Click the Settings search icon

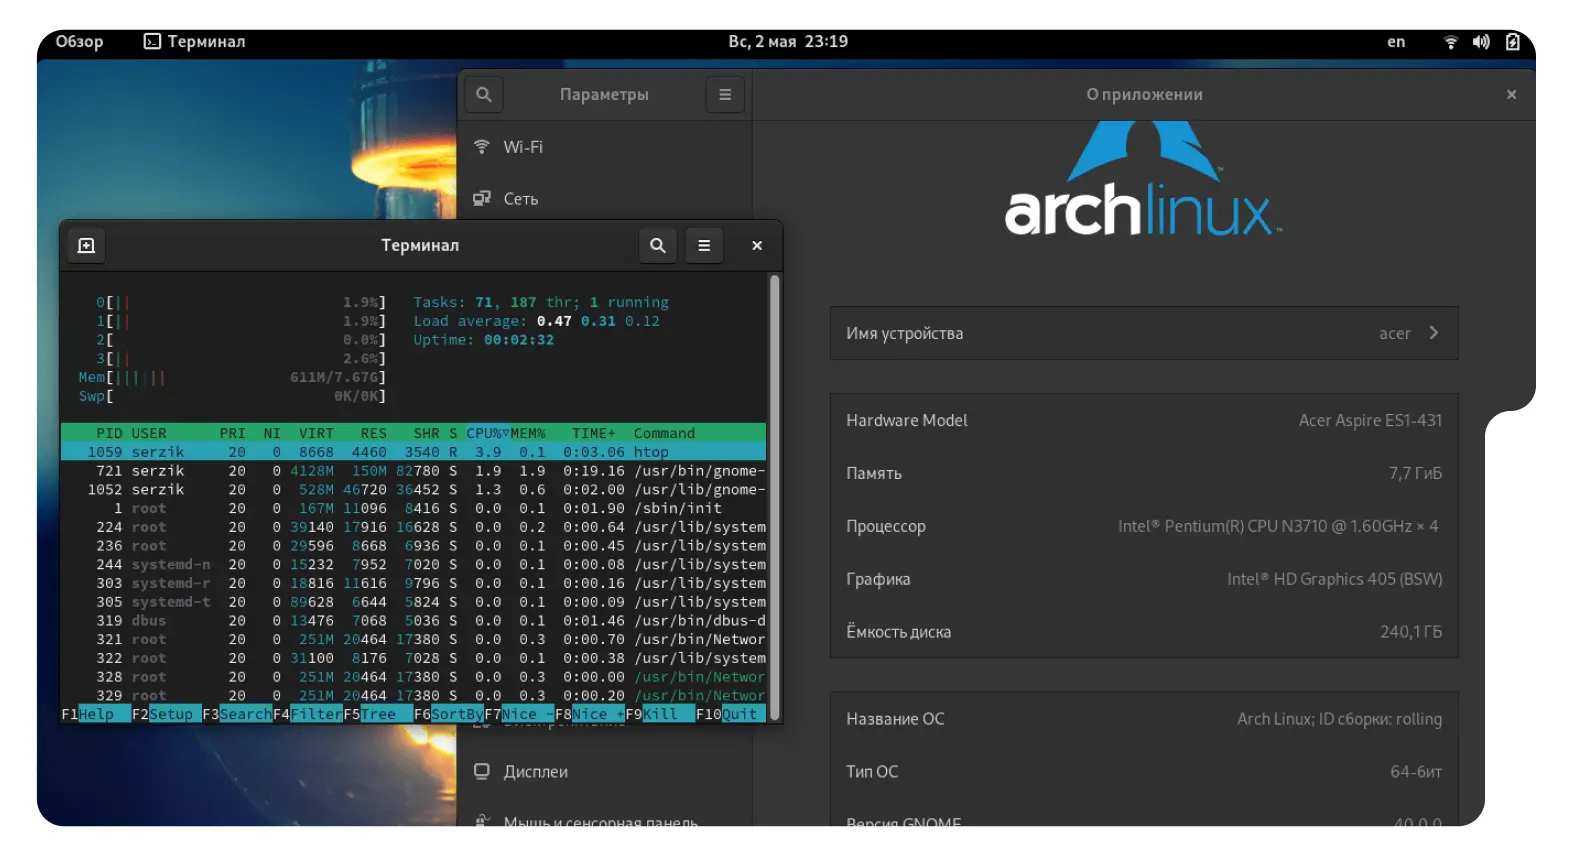pyautogui.click(x=483, y=94)
